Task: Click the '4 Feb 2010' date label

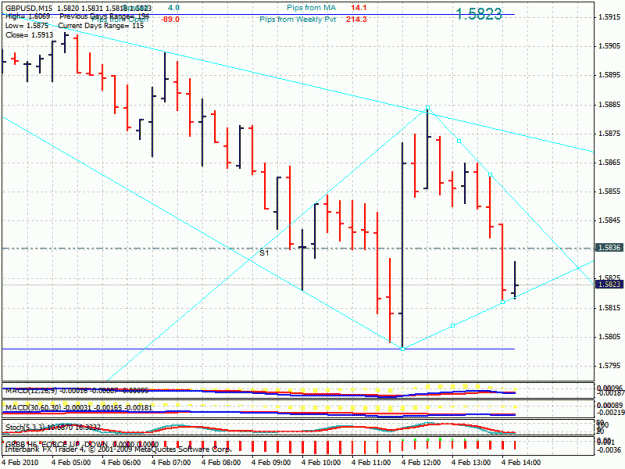Action: click(20, 462)
